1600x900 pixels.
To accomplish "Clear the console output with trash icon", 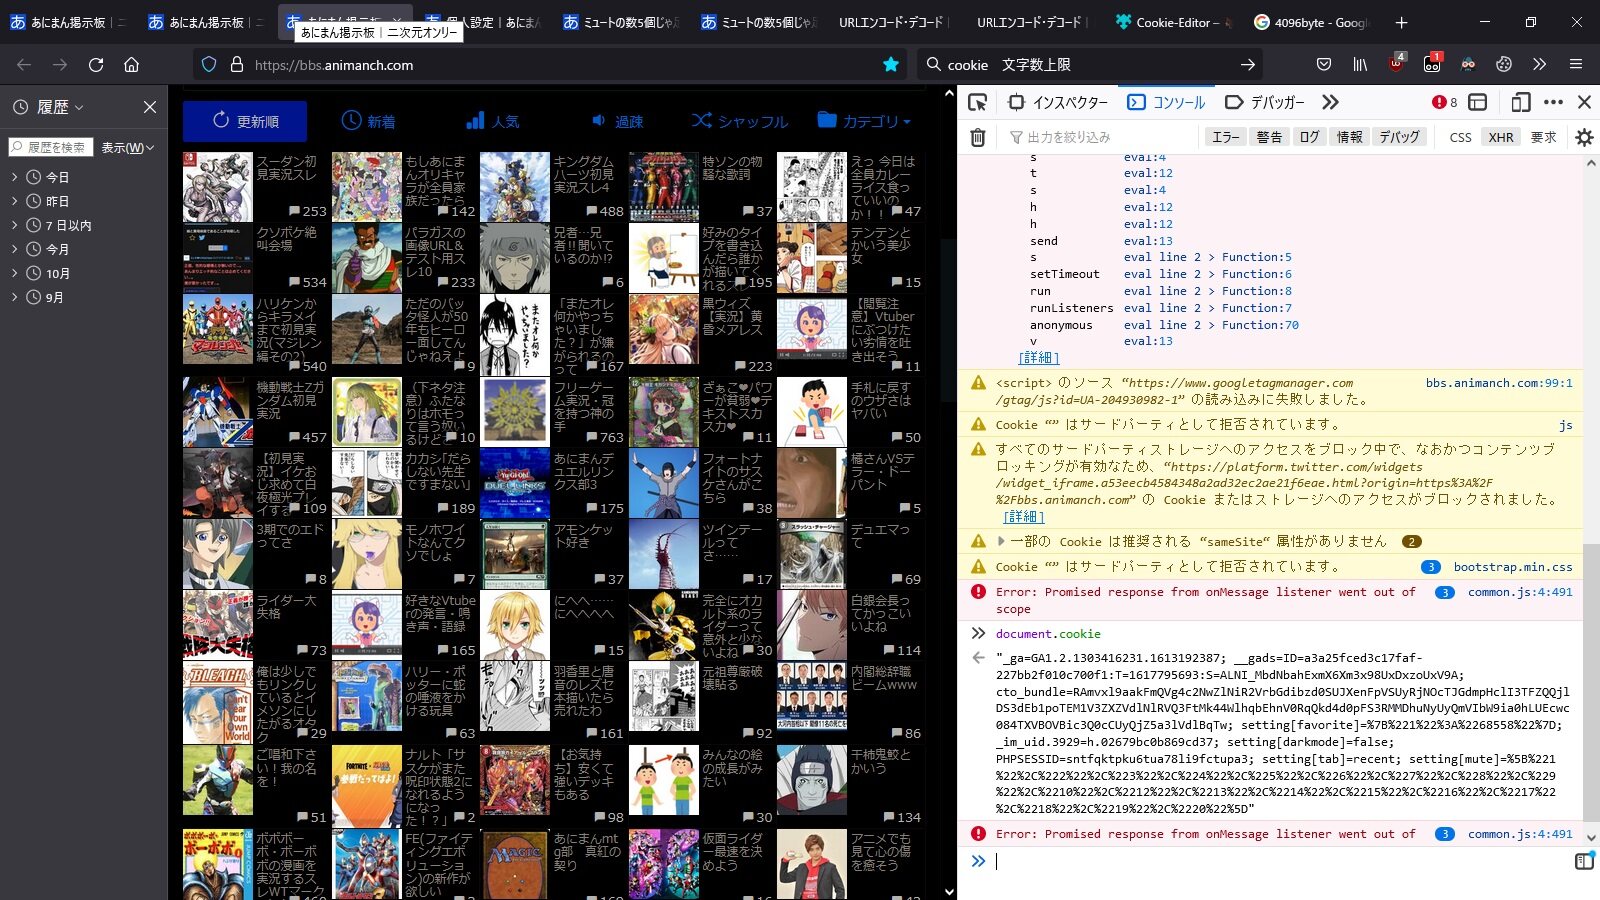I will point(978,137).
